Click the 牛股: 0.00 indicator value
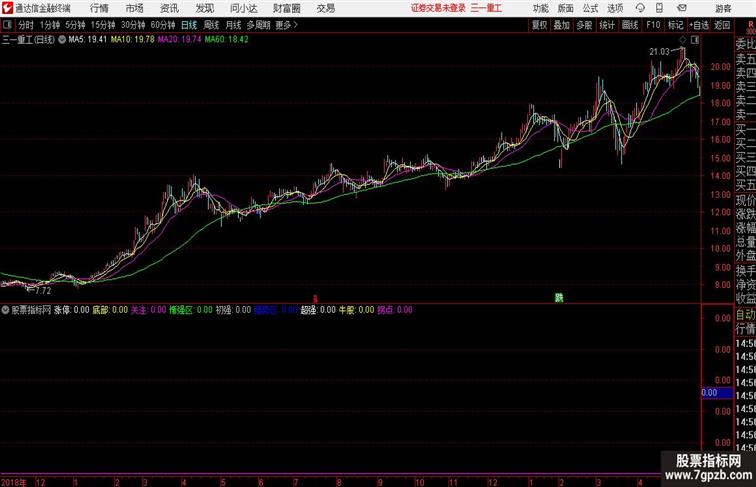756x487 pixels. click(356, 310)
